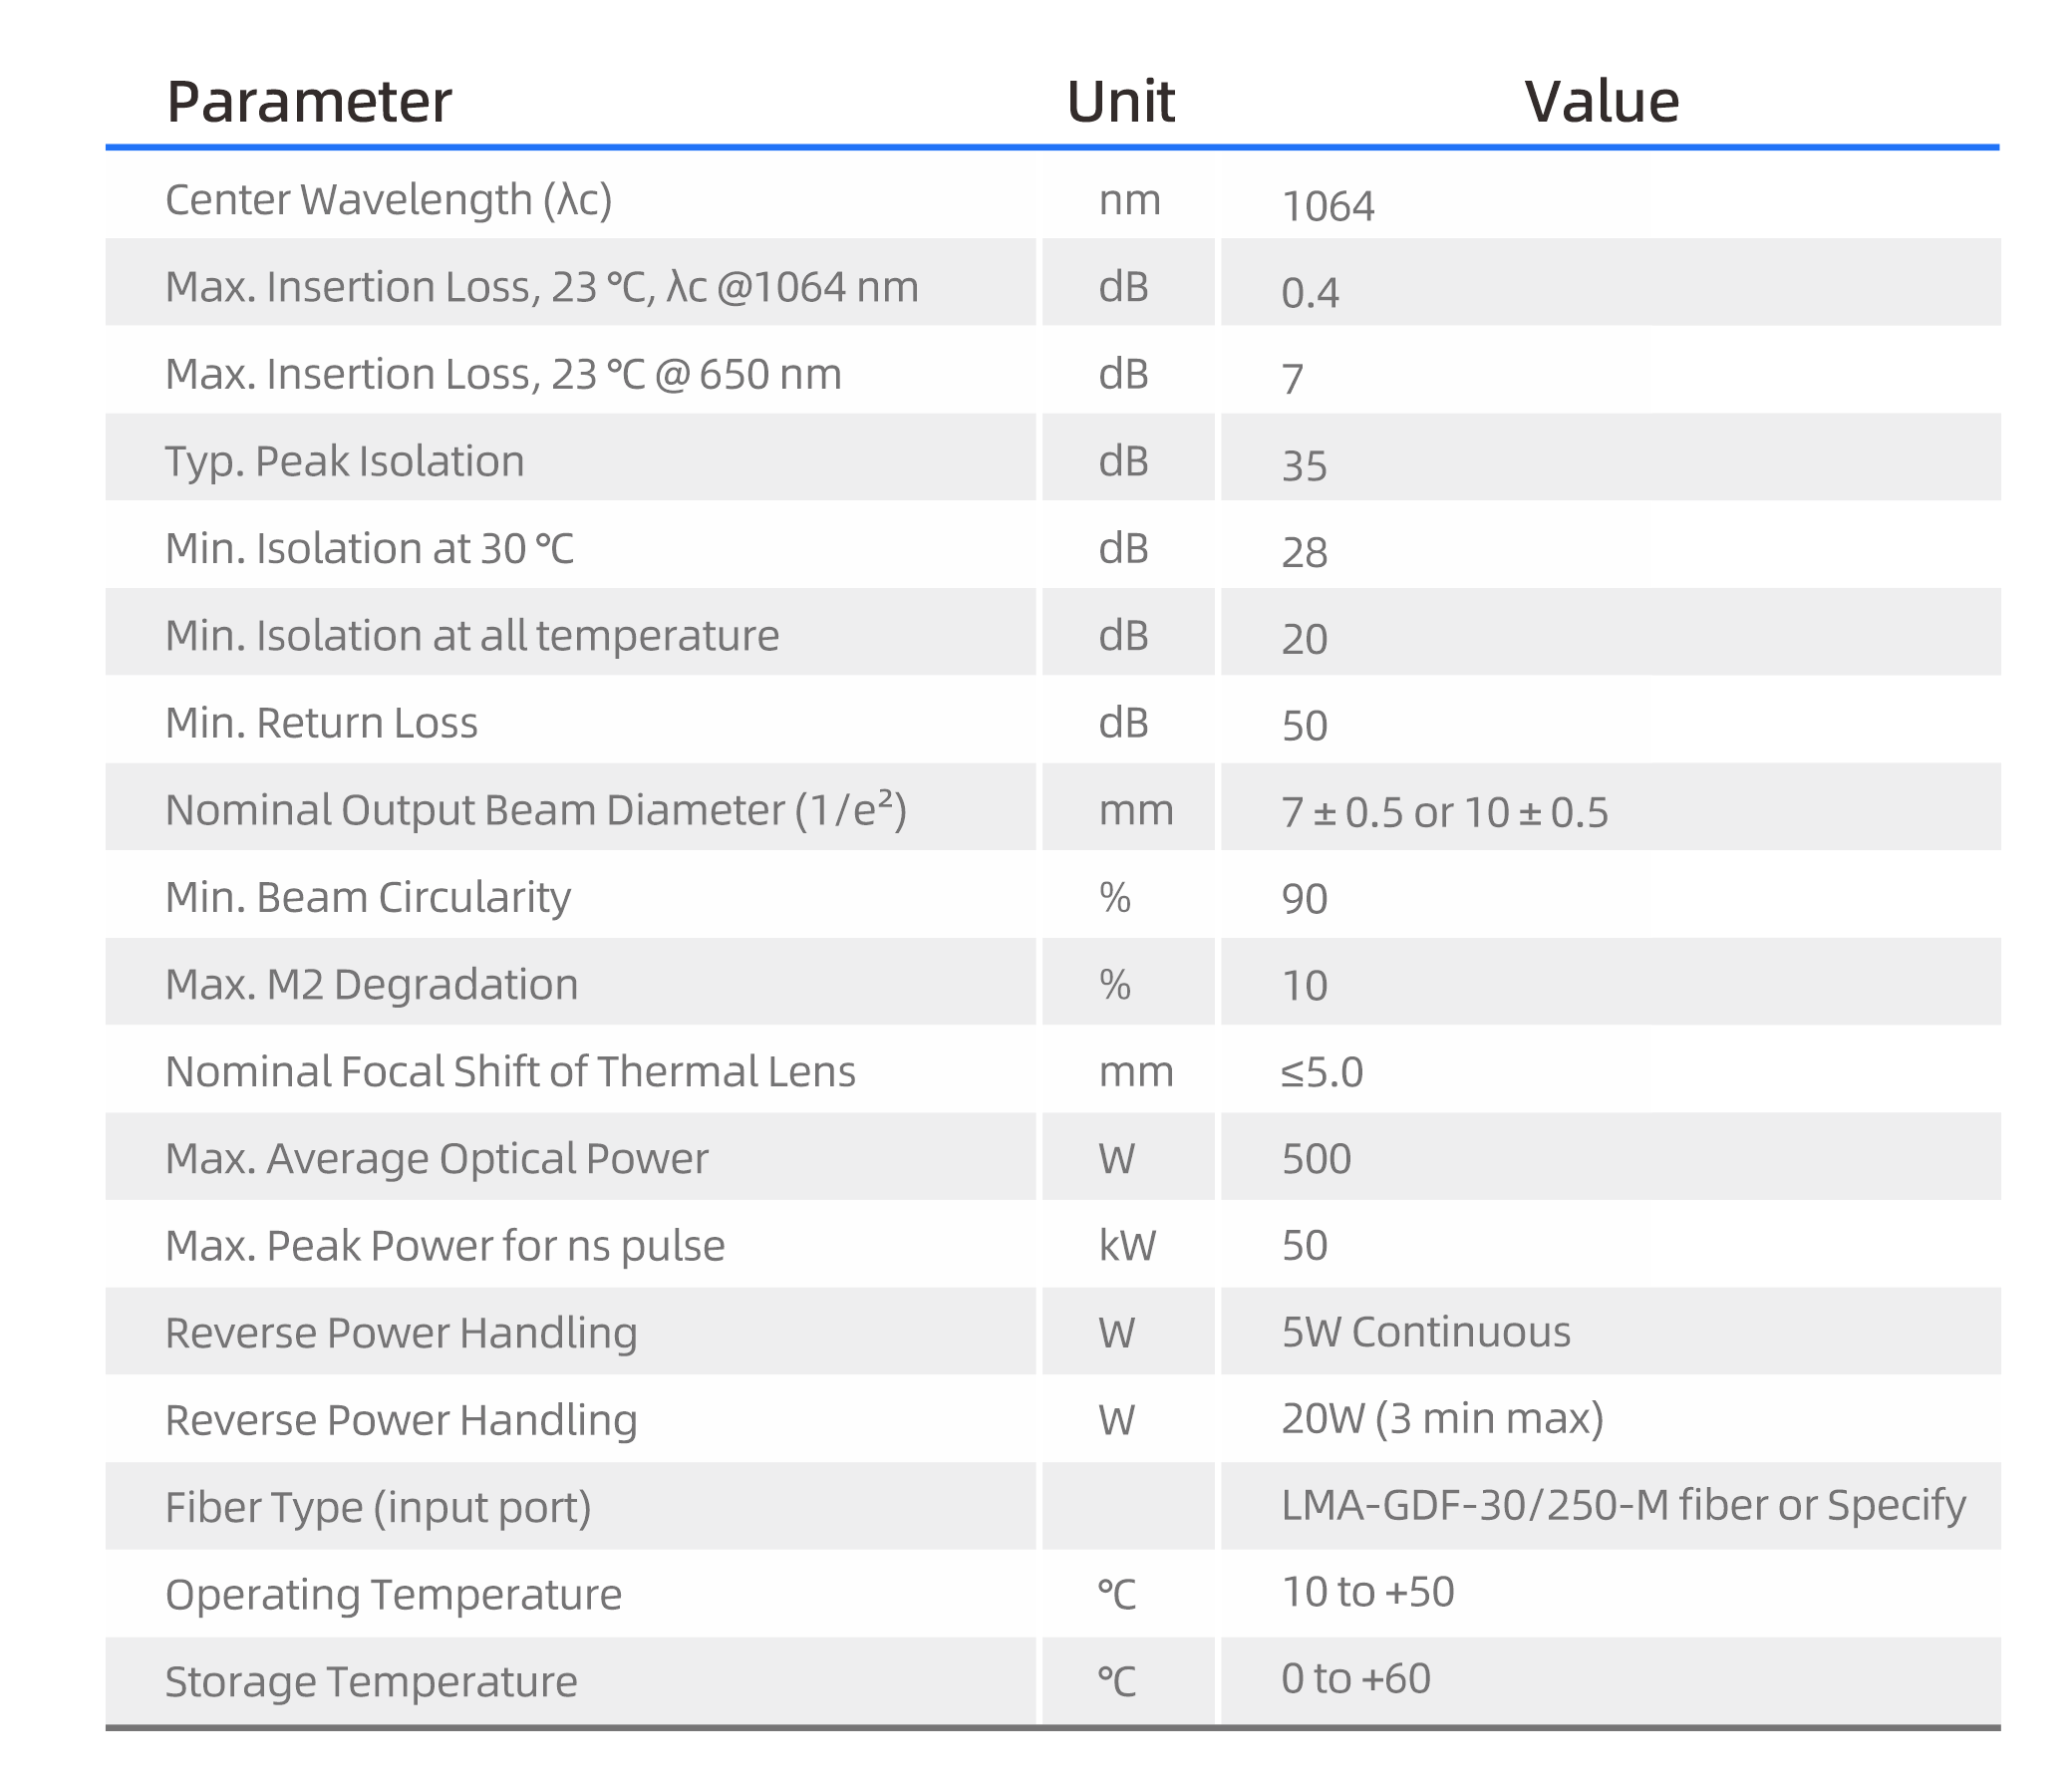The image size is (2072, 1787).
Task: Select the 20W (3 min max) value
Action: coord(1442,1419)
